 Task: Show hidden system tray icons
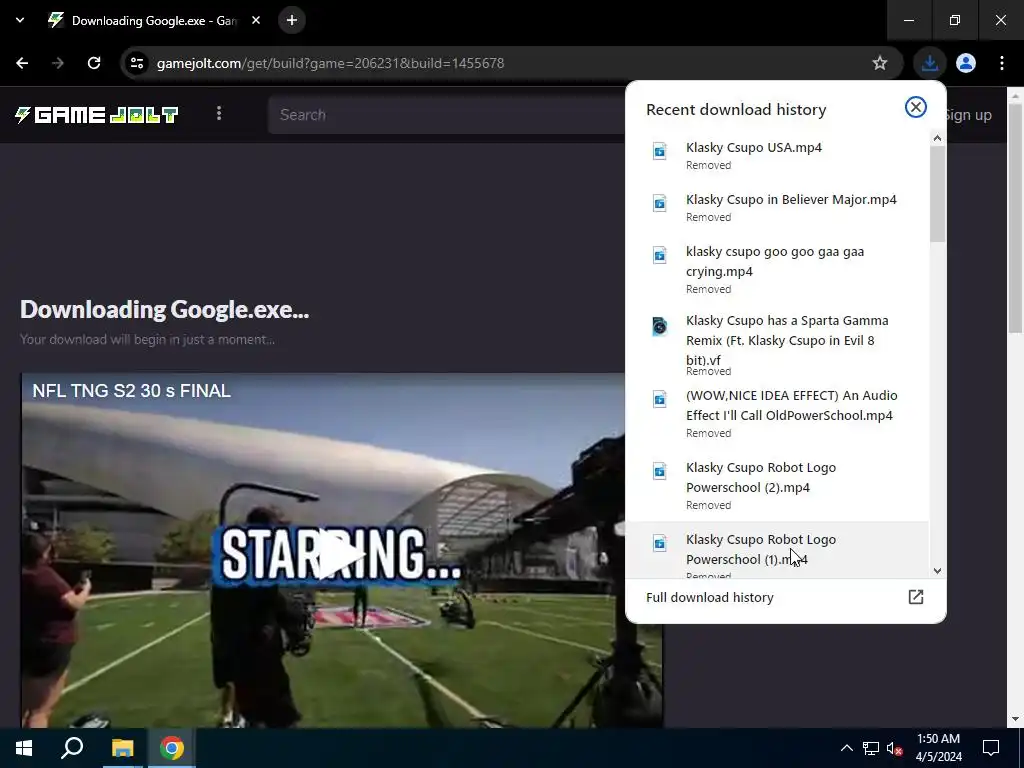tap(846, 748)
